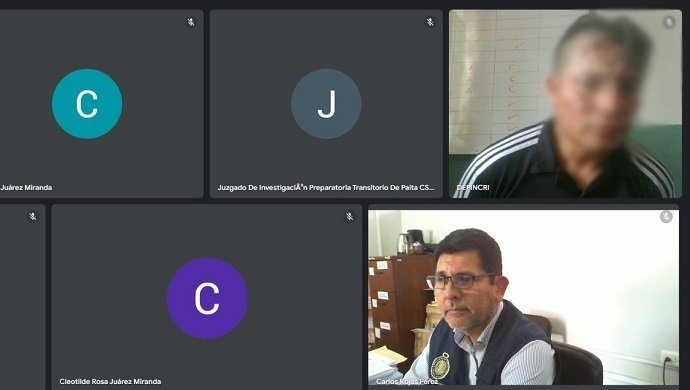Click muted microphone icon on Juárez Miranda top tile

(191, 22)
